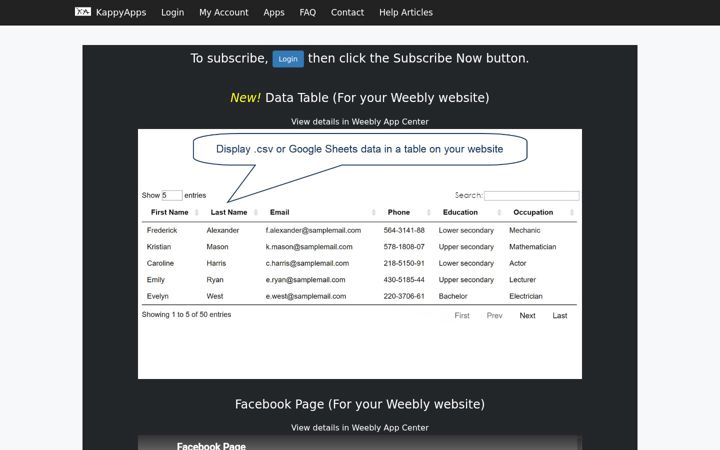Open Data Table Weebly App Center details
Screen dimensions: 720x450
point(360,122)
